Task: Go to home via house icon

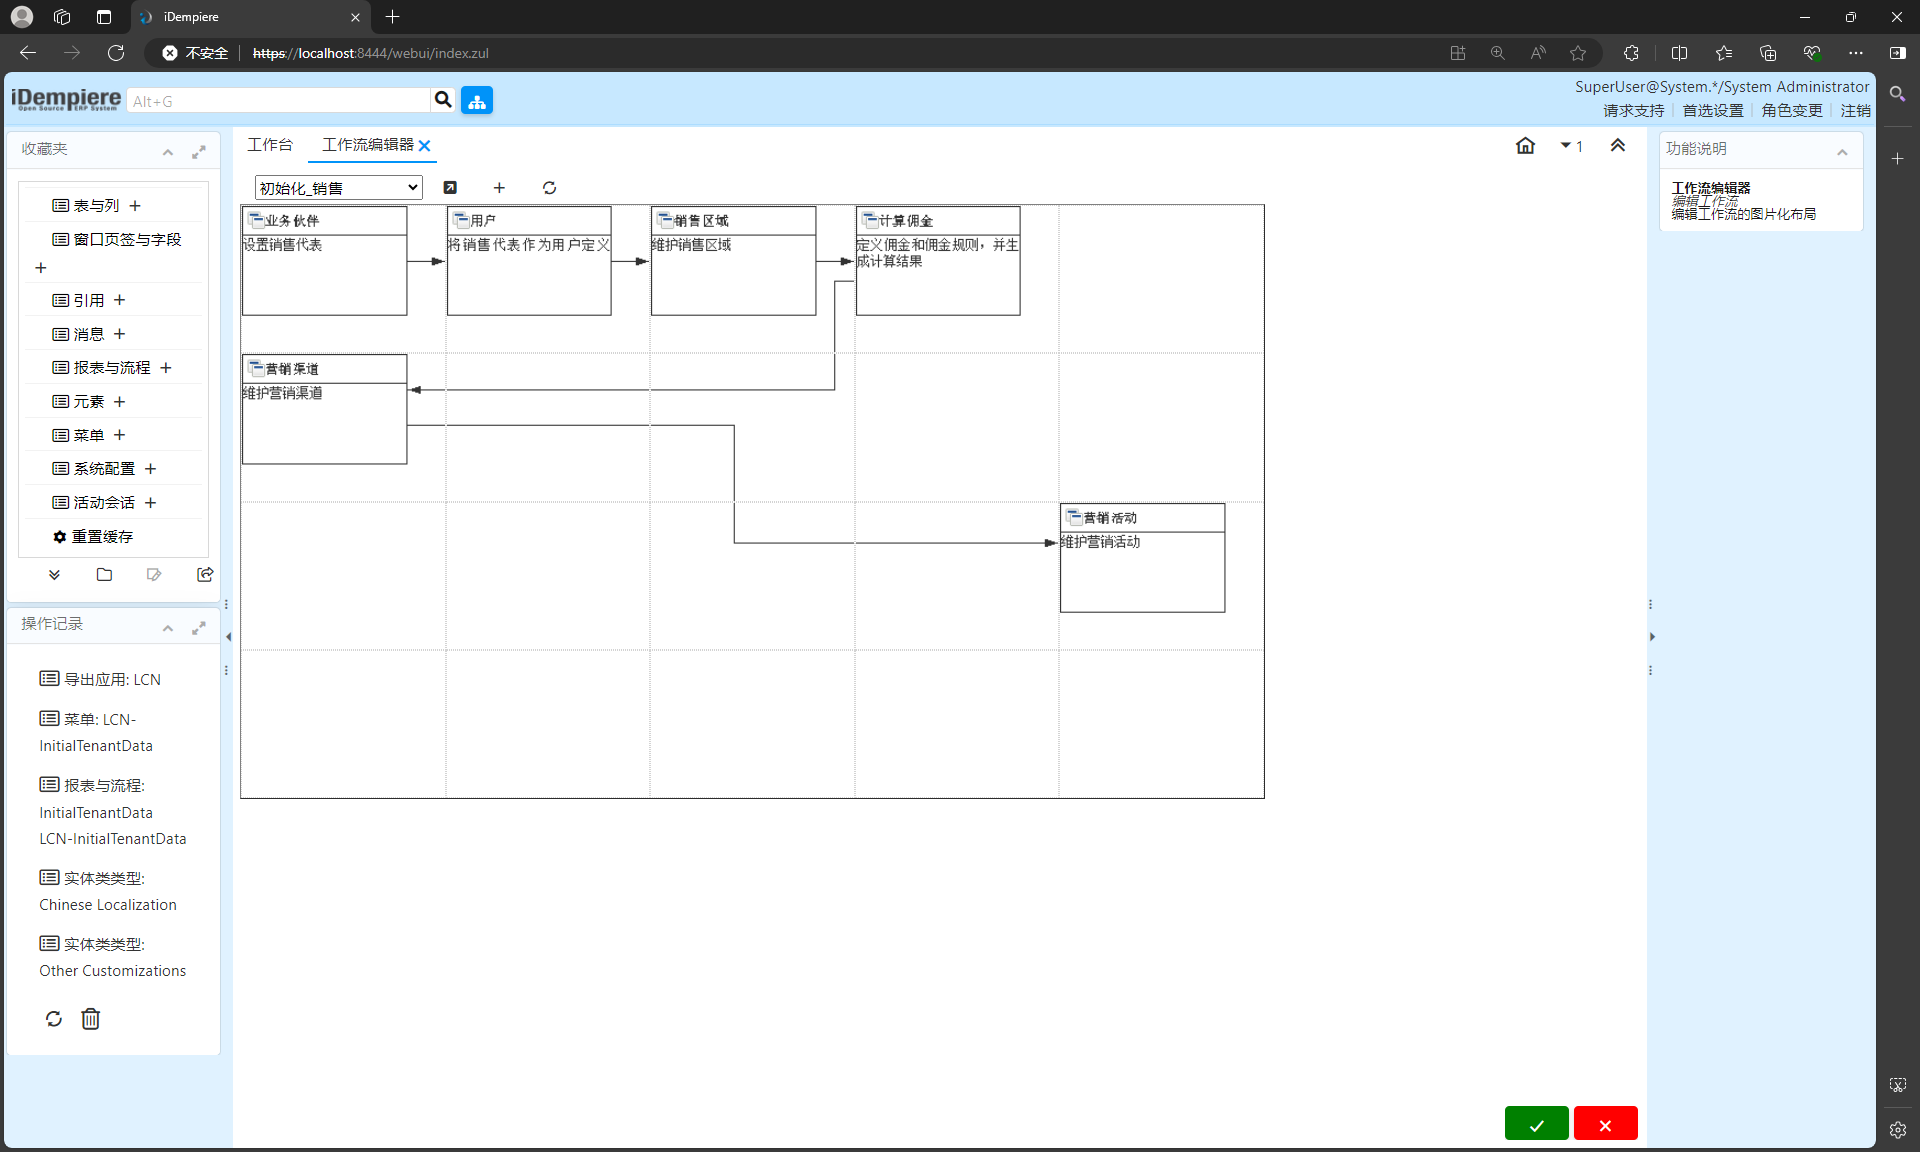Action: [x=1525, y=146]
